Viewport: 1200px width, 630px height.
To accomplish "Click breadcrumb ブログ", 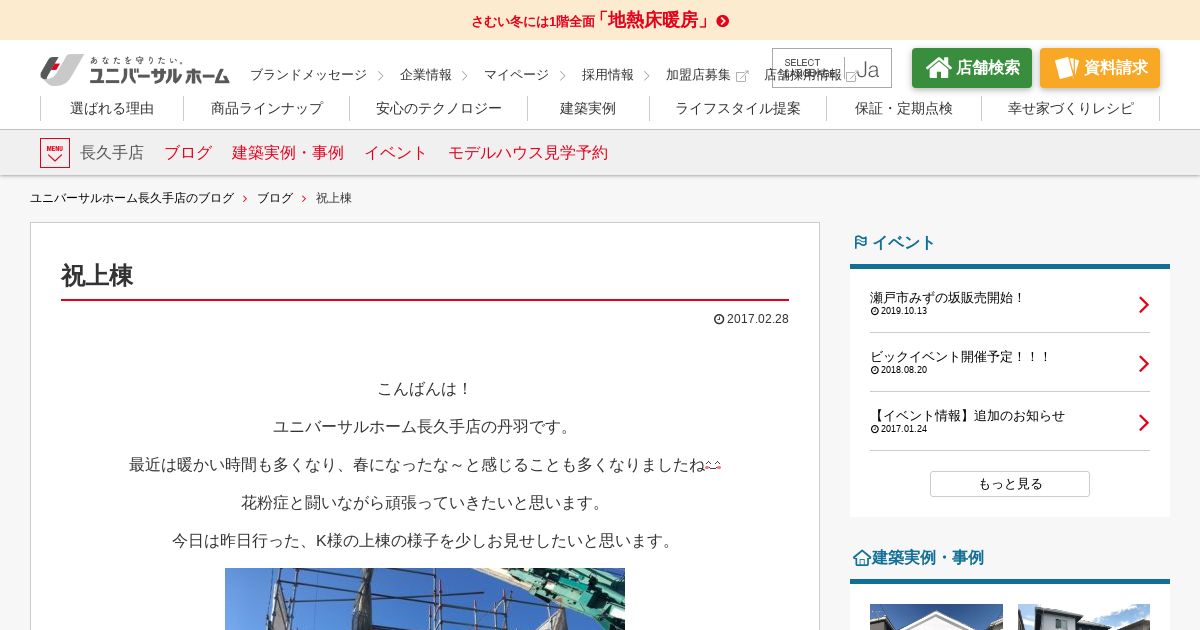I will coord(275,198).
